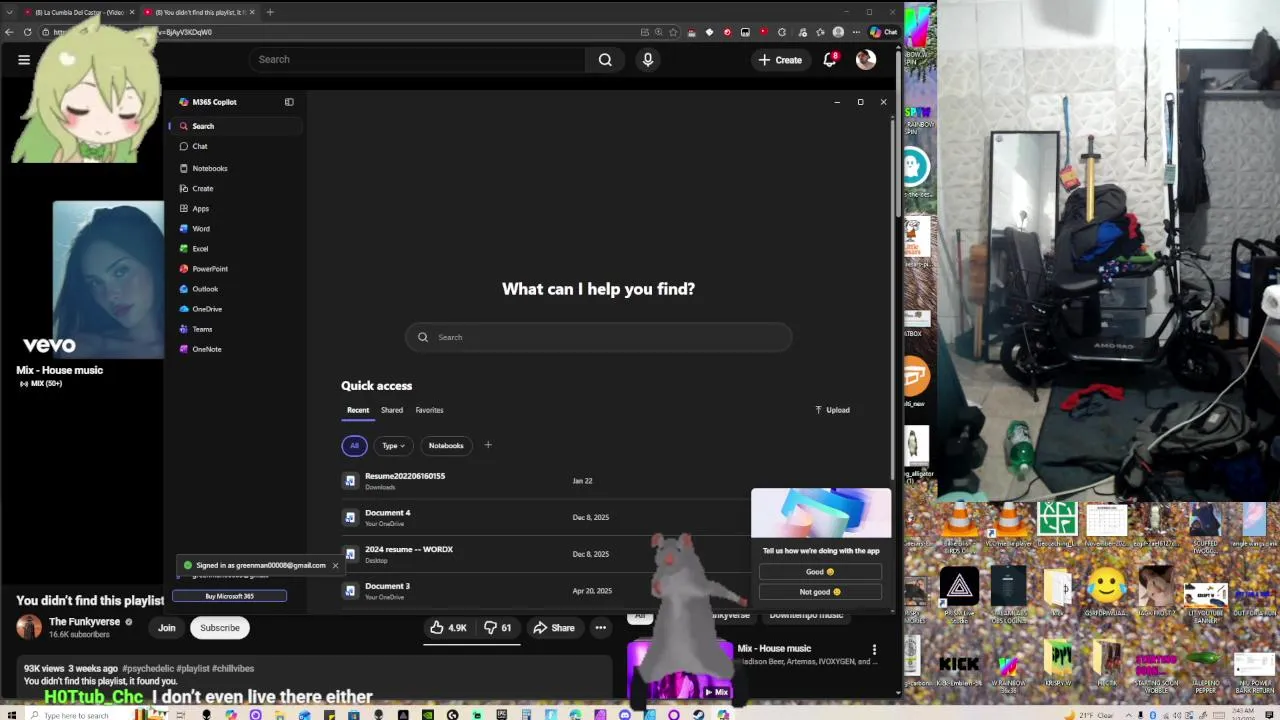Screen dimensions: 1280x720
Task: Rate the app as Not good
Action: point(820,592)
